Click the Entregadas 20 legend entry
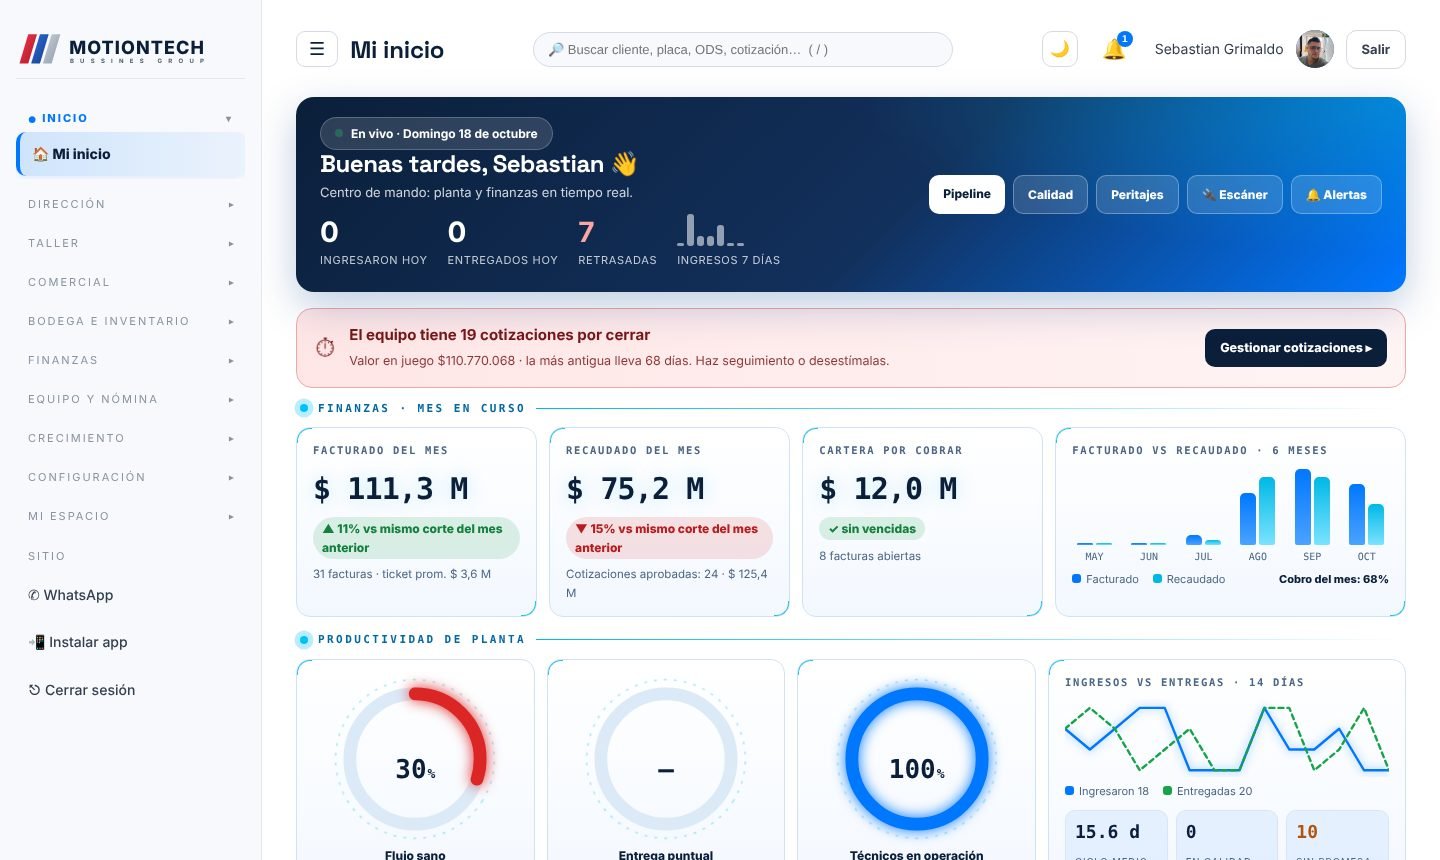 (1208, 791)
